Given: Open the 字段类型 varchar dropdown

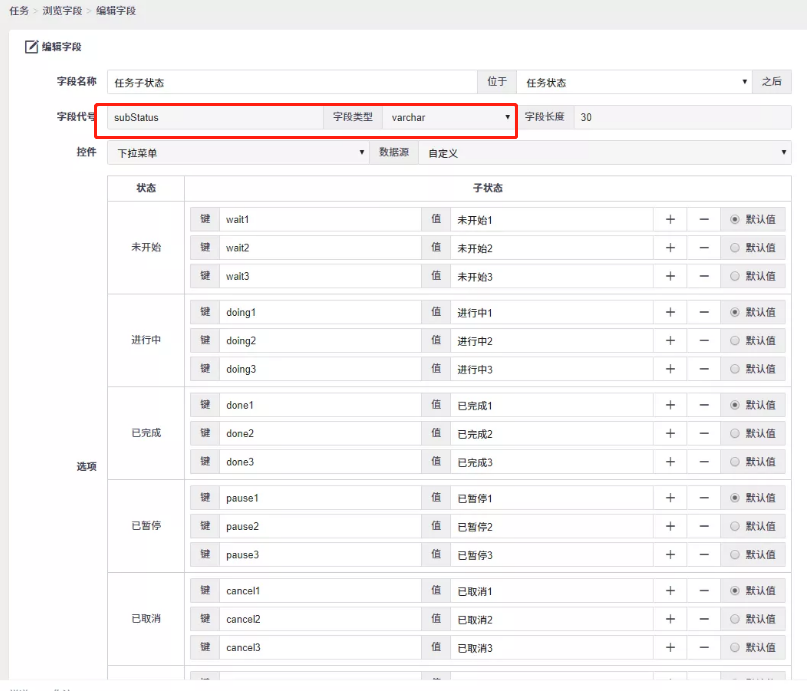Looking at the screenshot, I should pos(449,117).
